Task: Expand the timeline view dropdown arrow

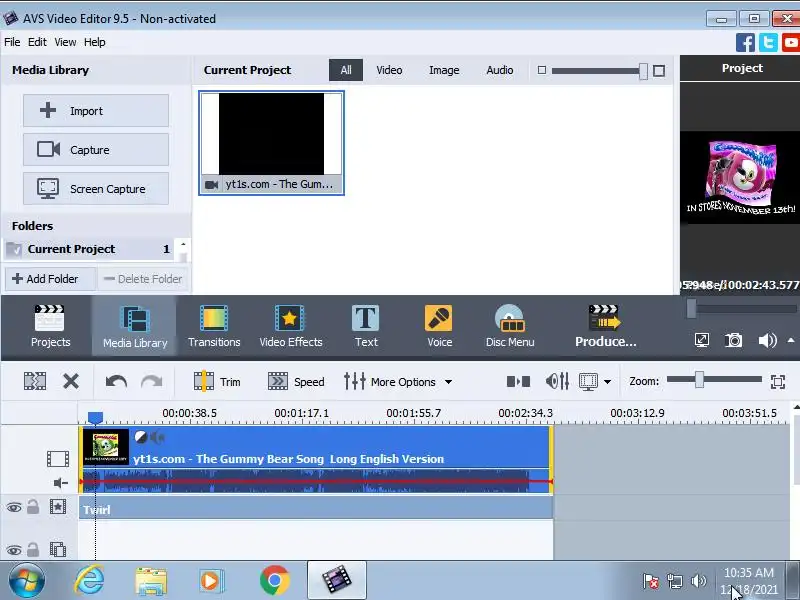Action: (607, 382)
